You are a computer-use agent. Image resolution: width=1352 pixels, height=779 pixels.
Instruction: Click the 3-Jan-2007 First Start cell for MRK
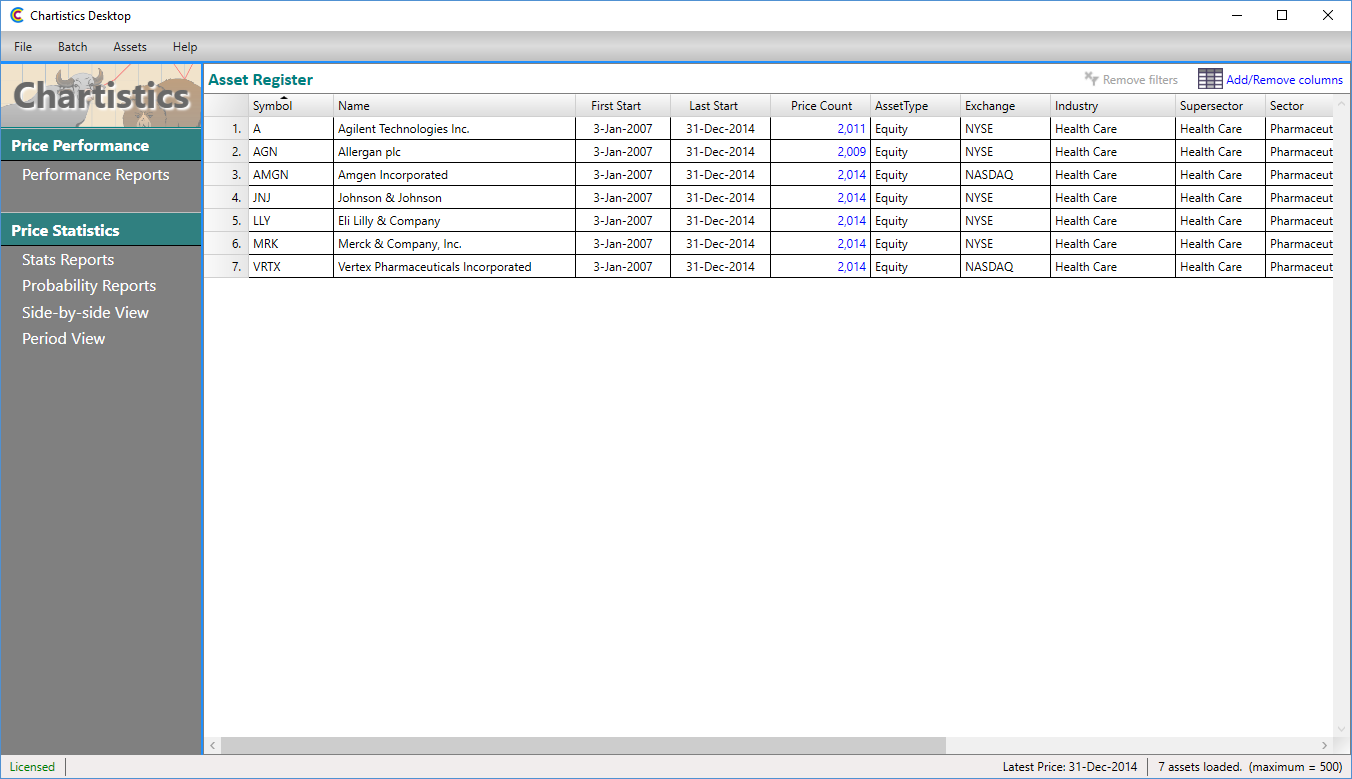pos(623,244)
